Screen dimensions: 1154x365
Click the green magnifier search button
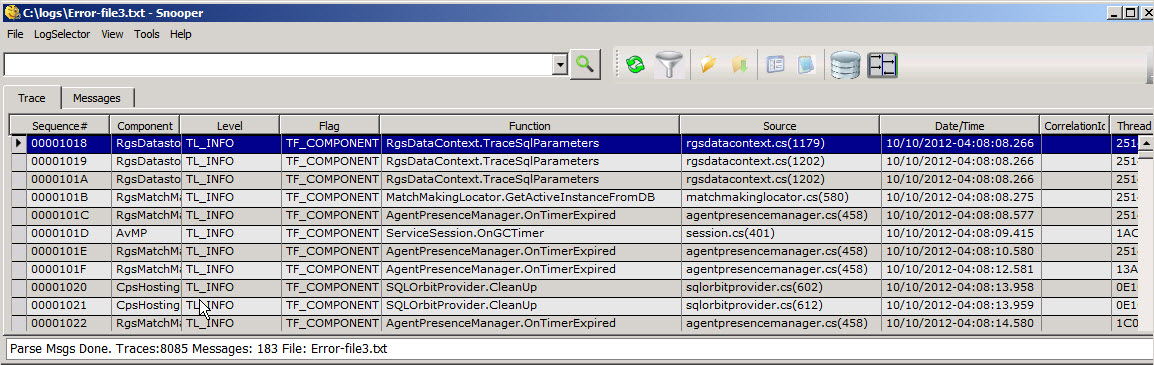[585, 65]
